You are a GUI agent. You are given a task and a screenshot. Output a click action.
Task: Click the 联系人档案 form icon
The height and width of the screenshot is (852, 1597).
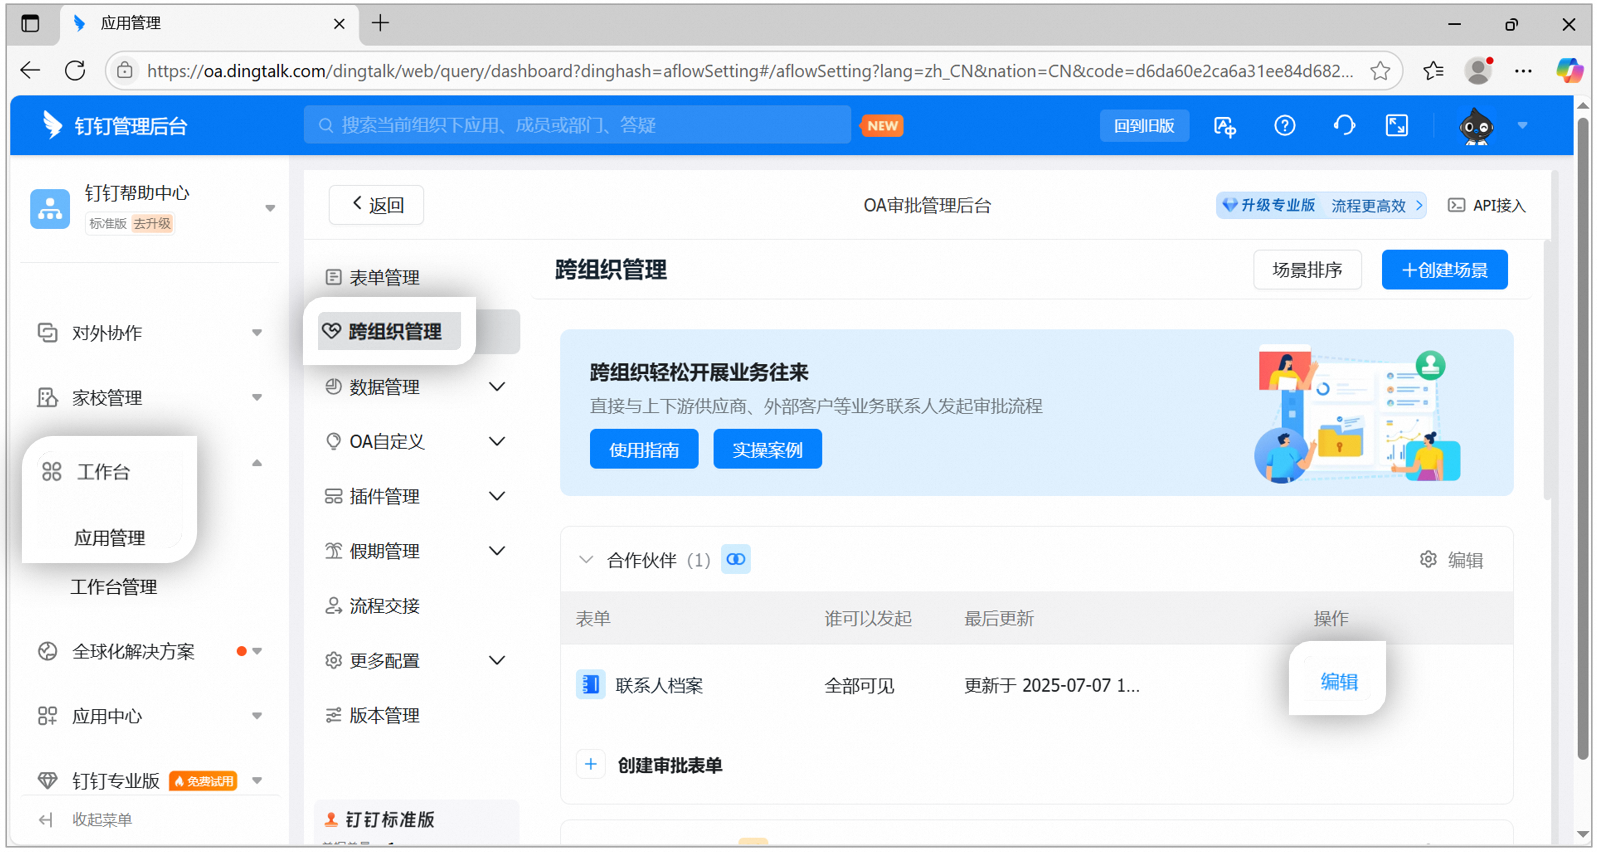591,685
